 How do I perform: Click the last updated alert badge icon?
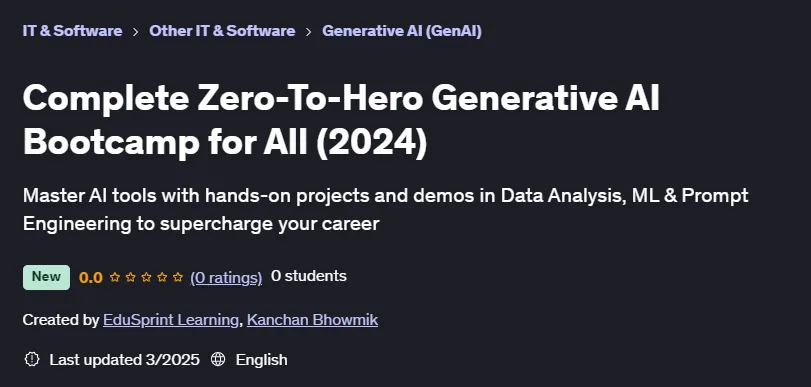coord(32,359)
